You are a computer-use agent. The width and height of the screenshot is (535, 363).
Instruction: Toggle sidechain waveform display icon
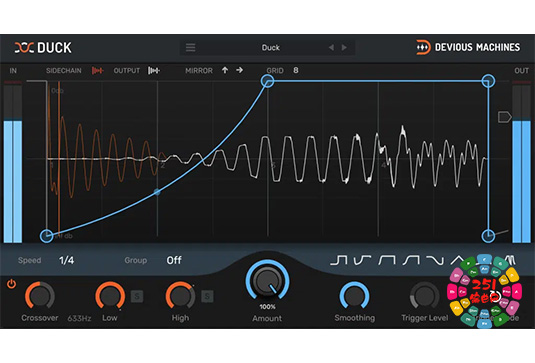pos(97,71)
